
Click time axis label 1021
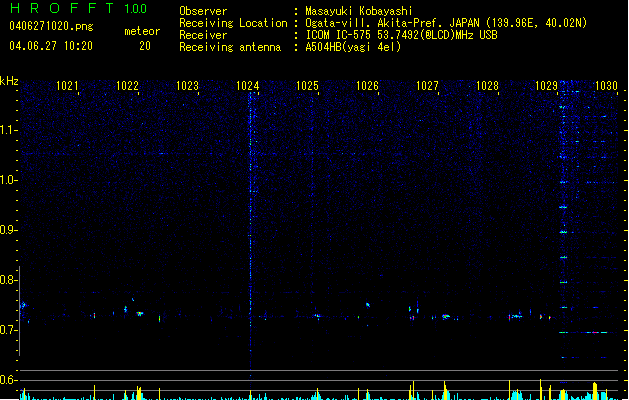point(67,86)
